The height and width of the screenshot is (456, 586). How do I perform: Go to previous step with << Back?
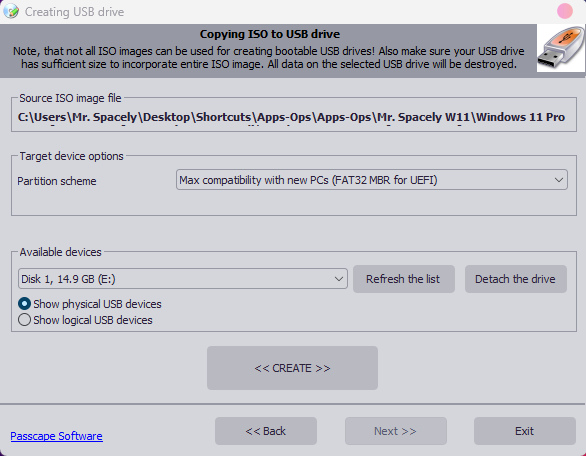click(x=266, y=431)
